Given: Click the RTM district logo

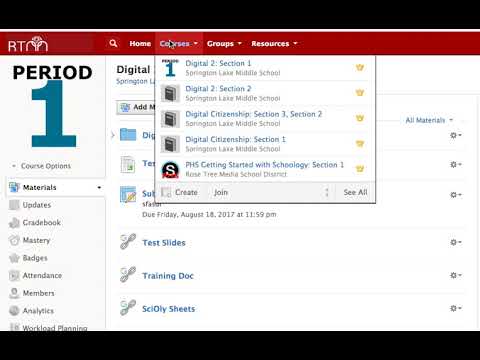Looking at the screenshot, I should (28, 44).
